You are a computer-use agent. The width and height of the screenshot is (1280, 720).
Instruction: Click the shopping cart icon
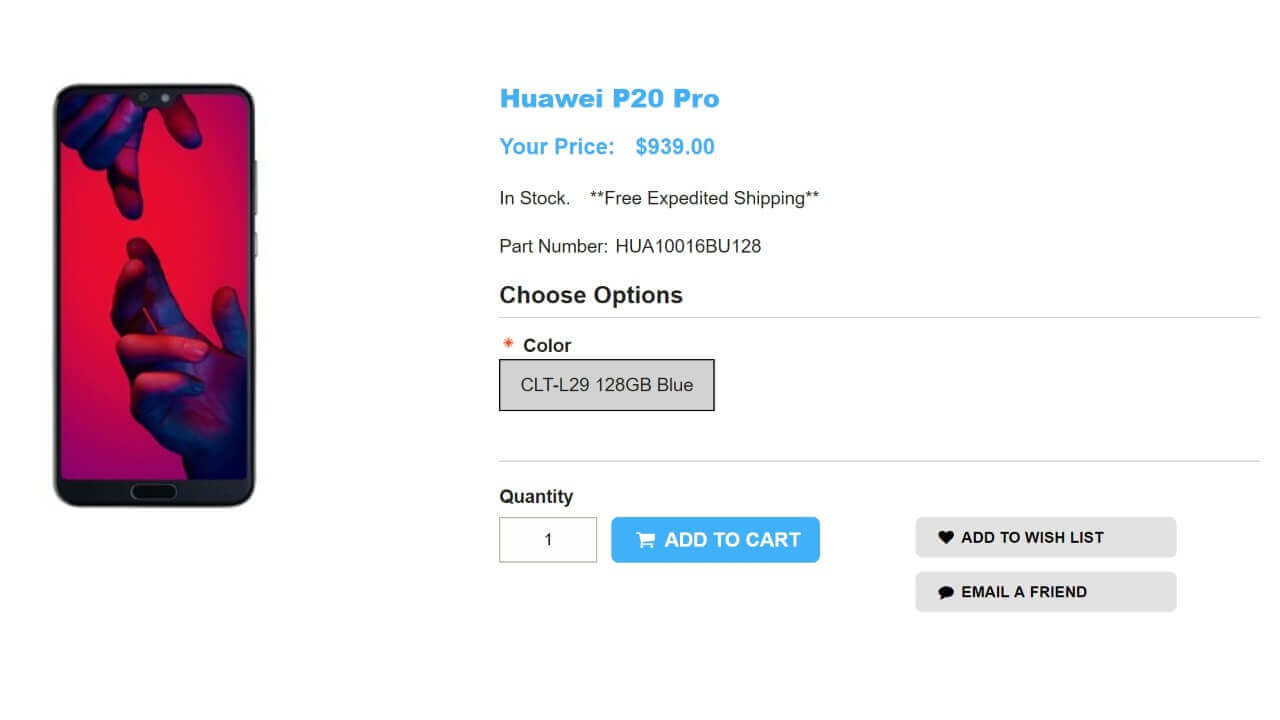coord(646,540)
